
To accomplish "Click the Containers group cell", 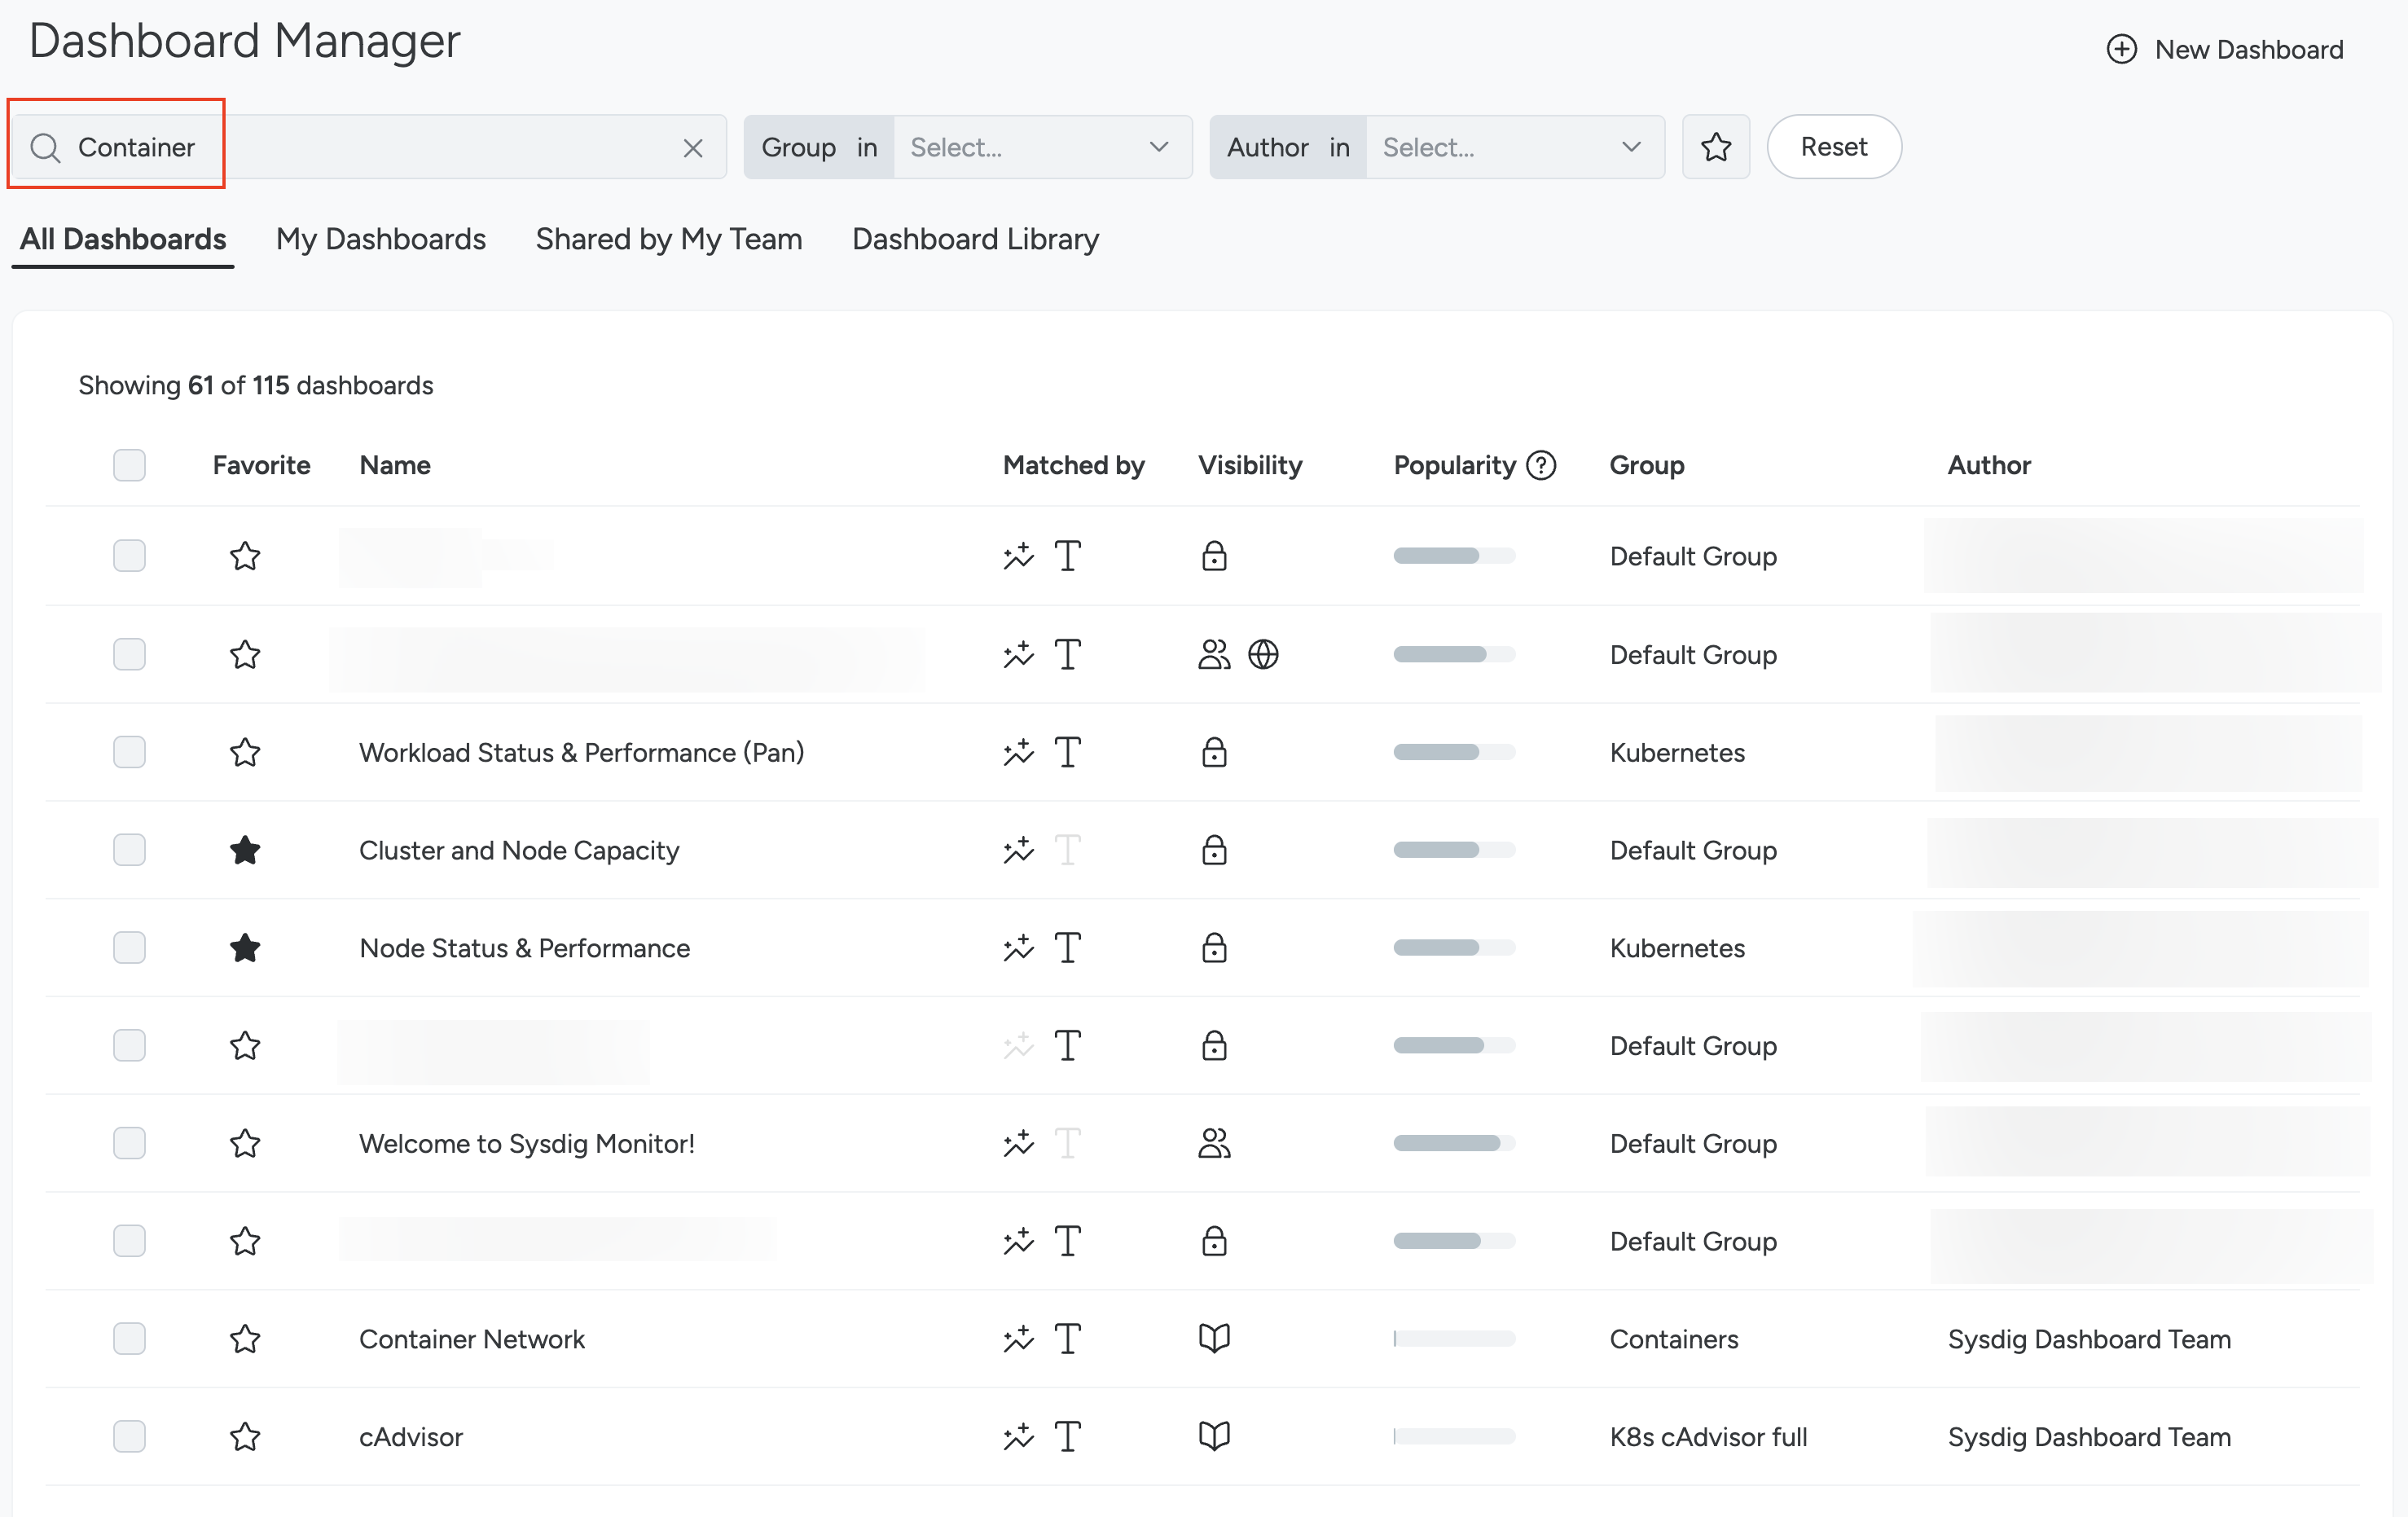I will 1674,1339.
